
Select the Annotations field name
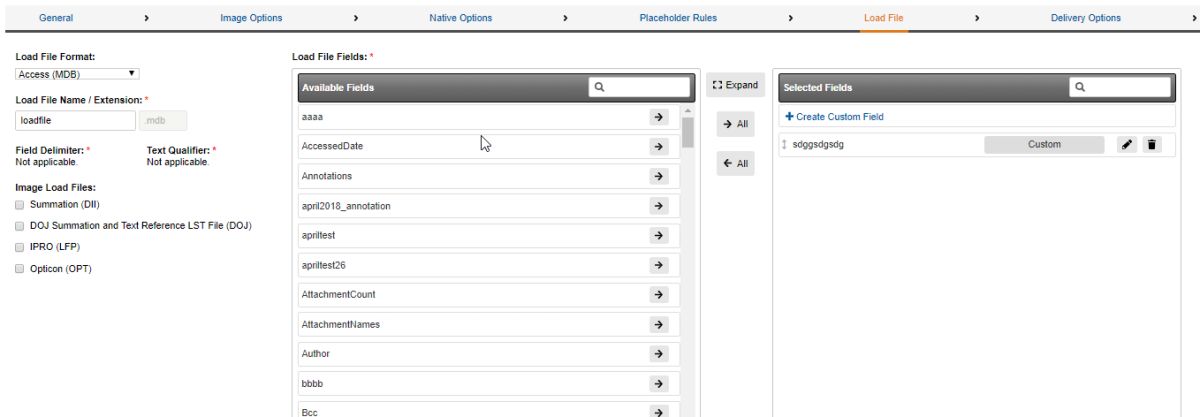[327, 176]
